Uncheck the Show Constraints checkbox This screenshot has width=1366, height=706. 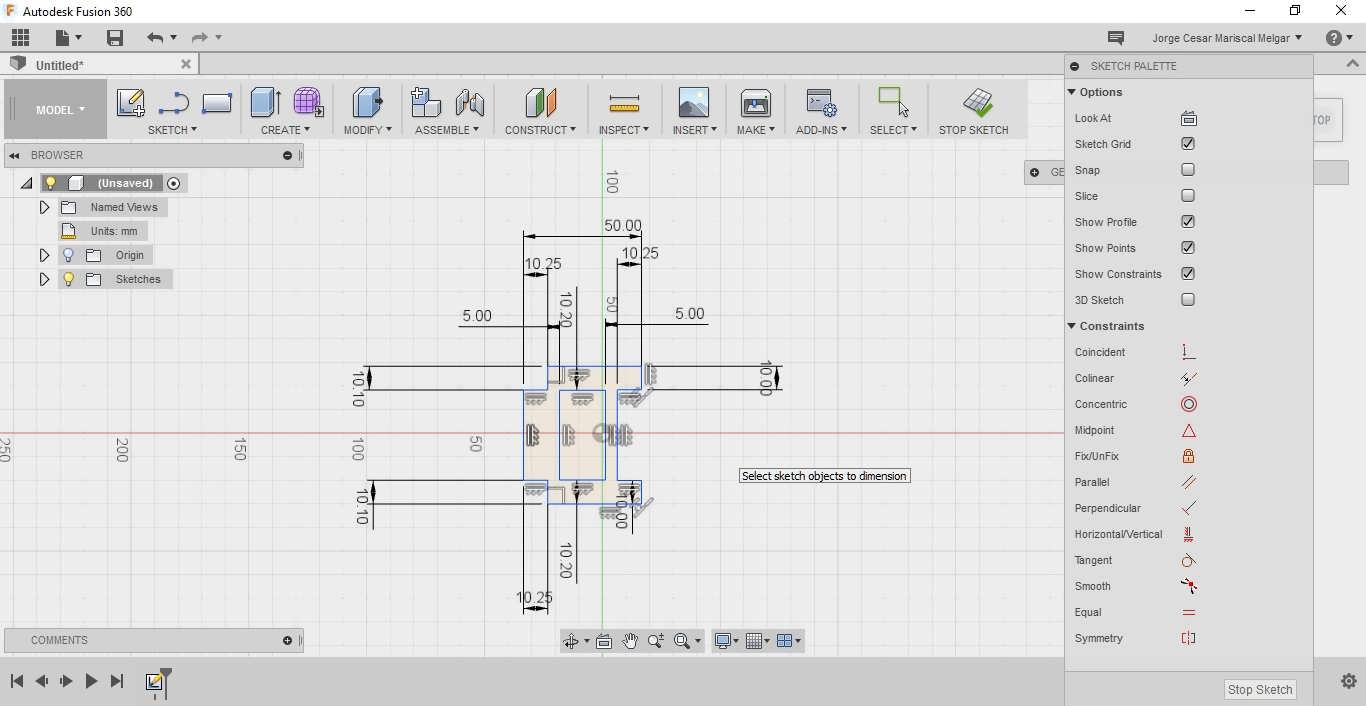tap(1188, 274)
